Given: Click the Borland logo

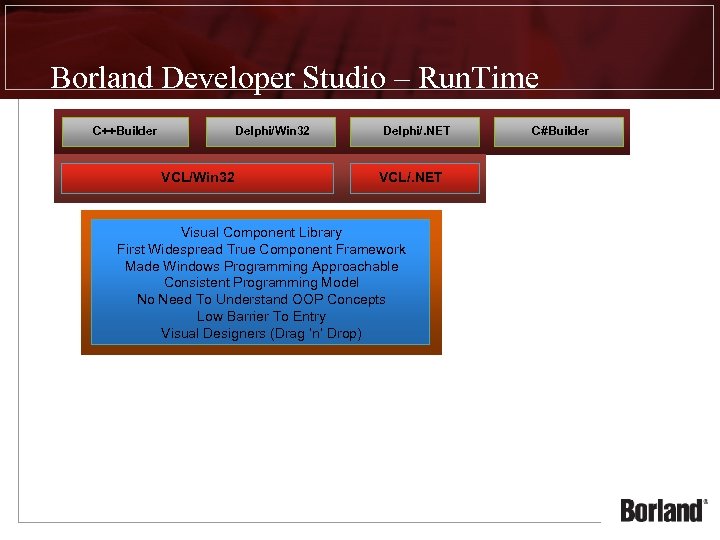Looking at the screenshot, I should [x=663, y=510].
